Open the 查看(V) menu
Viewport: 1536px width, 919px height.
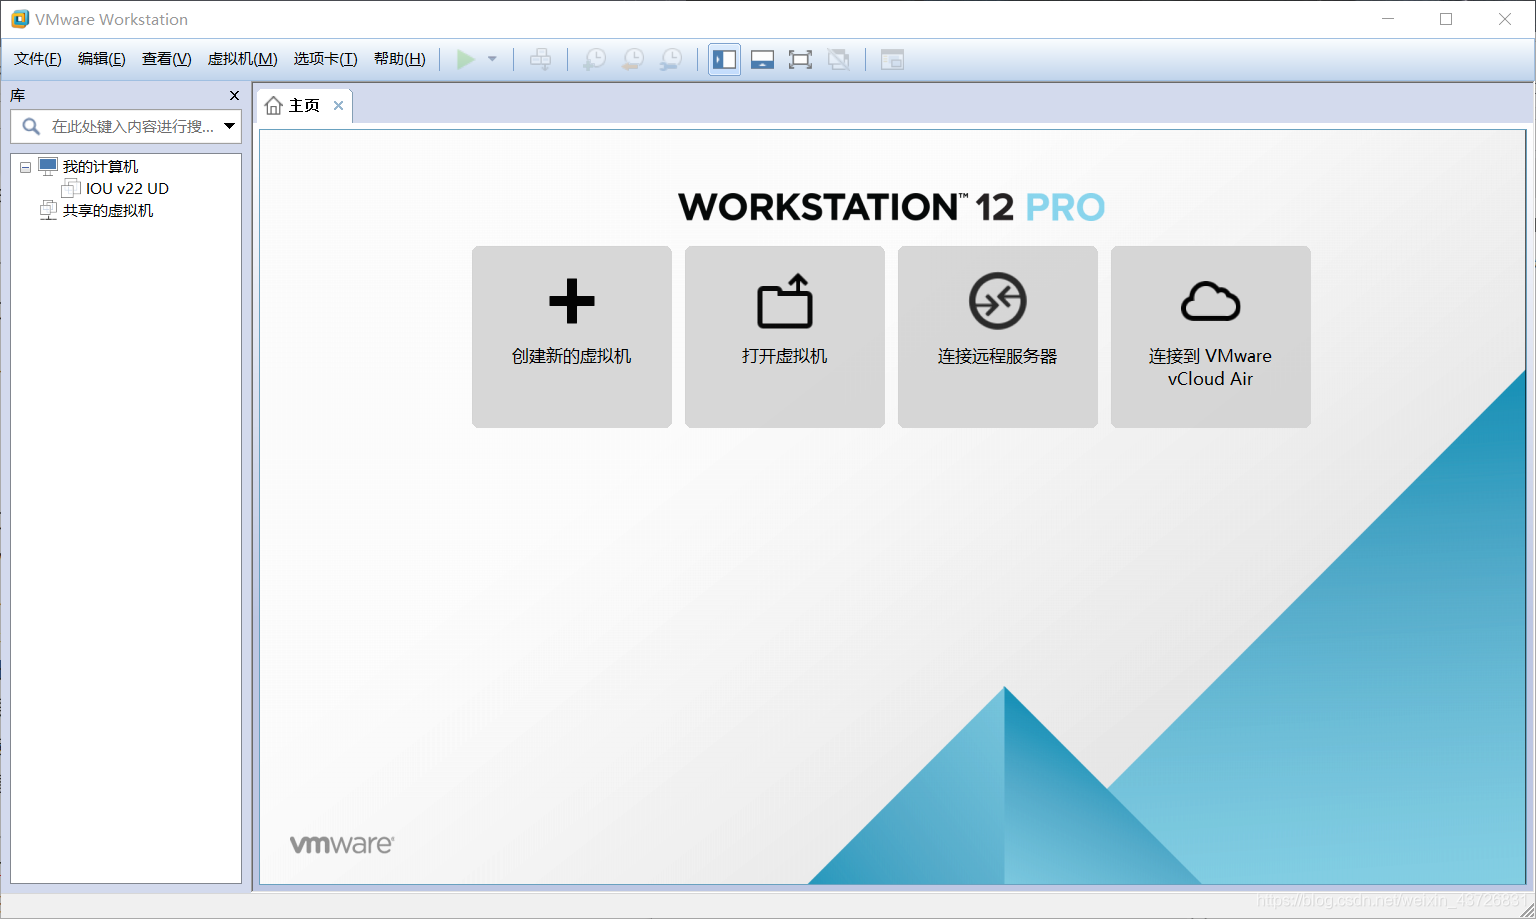(x=167, y=59)
